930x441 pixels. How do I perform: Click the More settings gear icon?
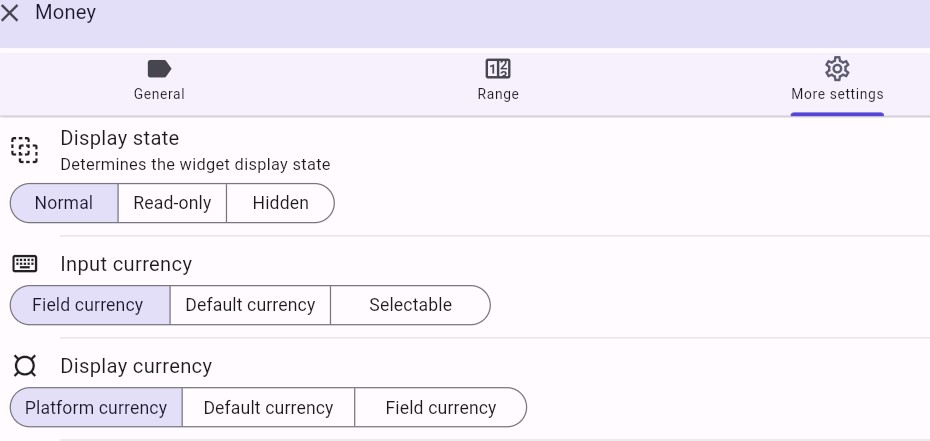[837, 68]
